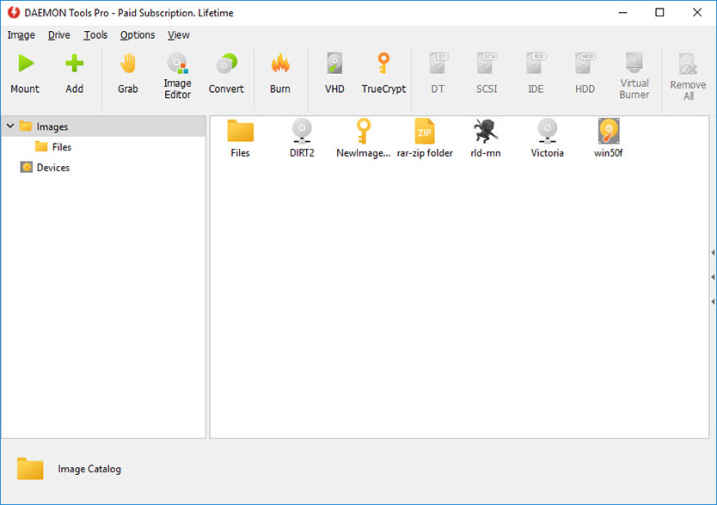Open the TrueCrypt tool
The width and height of the screenshot is (717, 505).
click(383, 74)
